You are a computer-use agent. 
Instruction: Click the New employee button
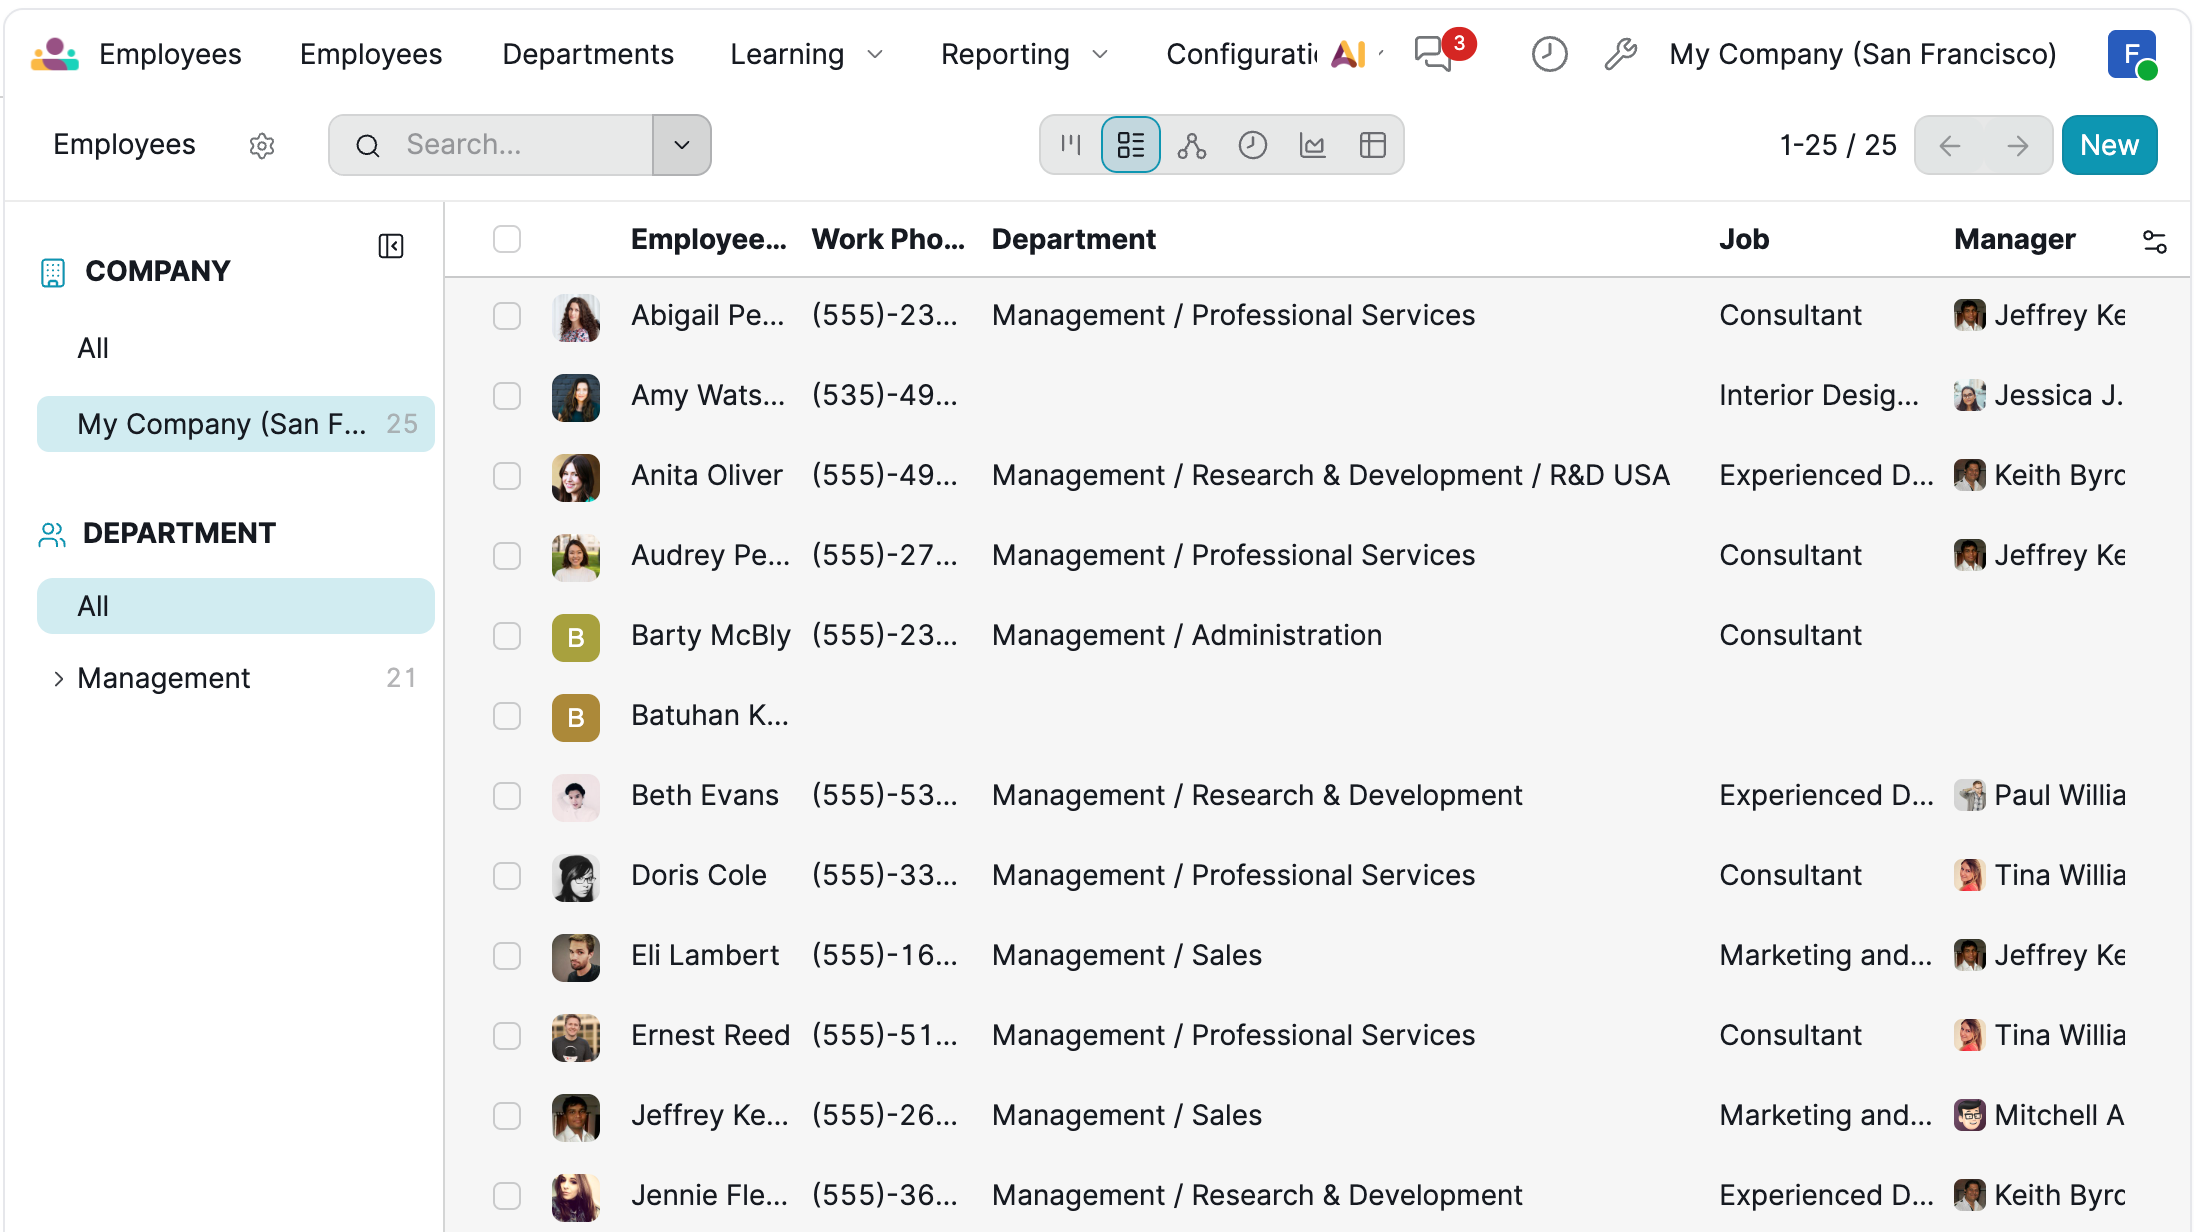(2109, 145)
